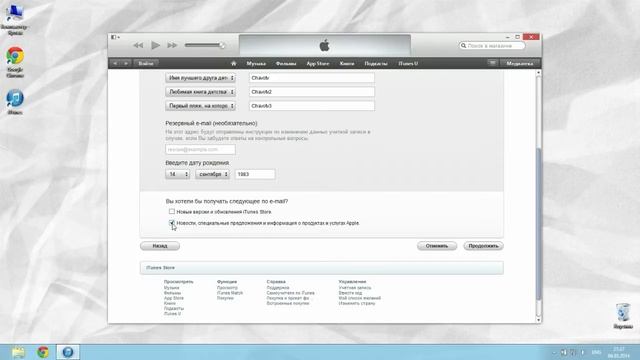Open the Фильмы tab in the store bar
This screenshot has width=640, height=360.
286,63
